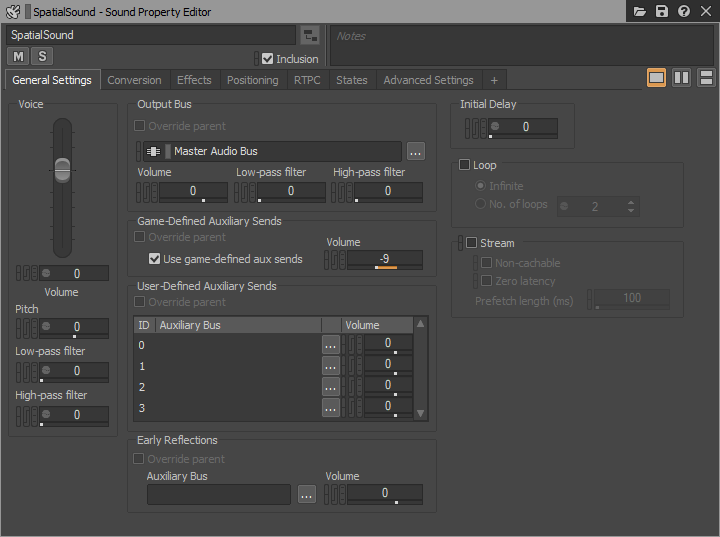
Task: Click the Voice volume fader handle
Action: pos(62,170)
